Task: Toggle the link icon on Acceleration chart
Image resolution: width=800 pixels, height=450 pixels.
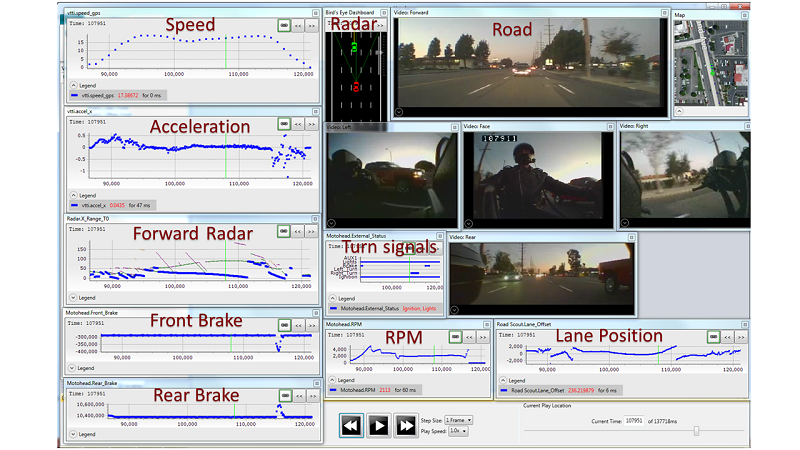Action: 284,123
